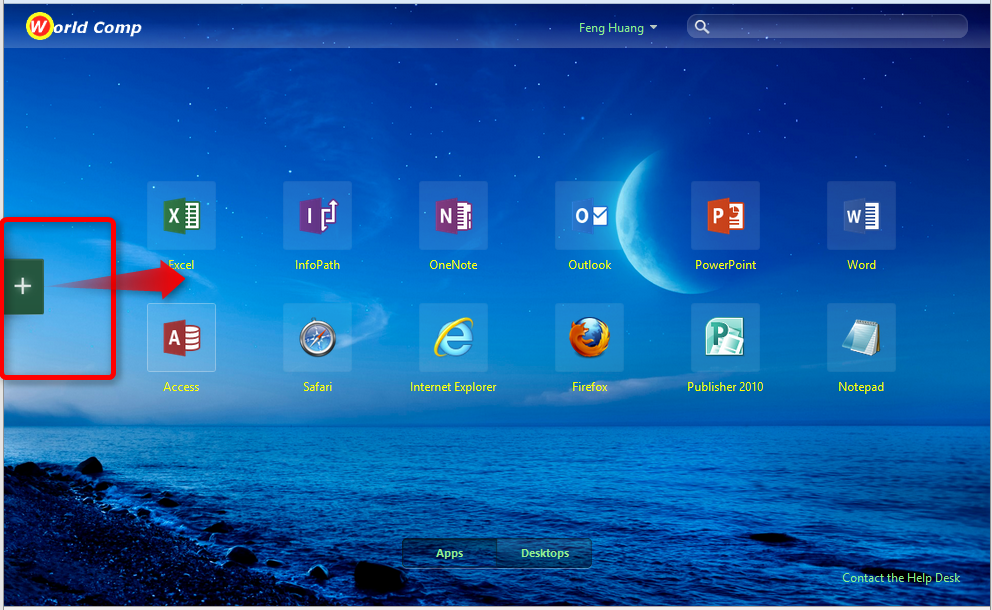Open the OneNote app icon
Image resolution: width=992 pixels, height=610 pixels.
click(454, 216)
